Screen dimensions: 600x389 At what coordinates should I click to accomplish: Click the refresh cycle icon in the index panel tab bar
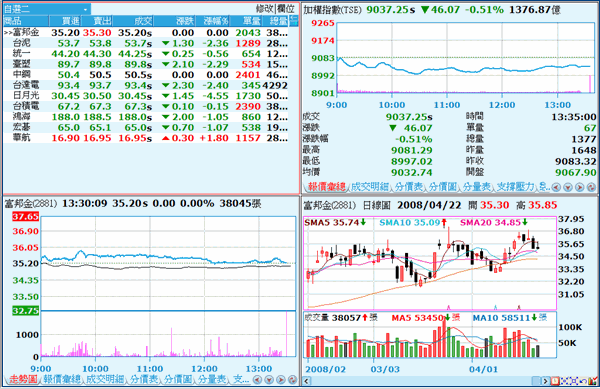click(591, 187)
